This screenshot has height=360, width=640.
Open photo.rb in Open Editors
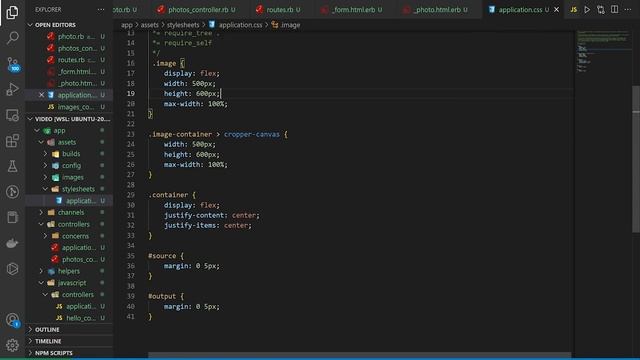(69, 36)
